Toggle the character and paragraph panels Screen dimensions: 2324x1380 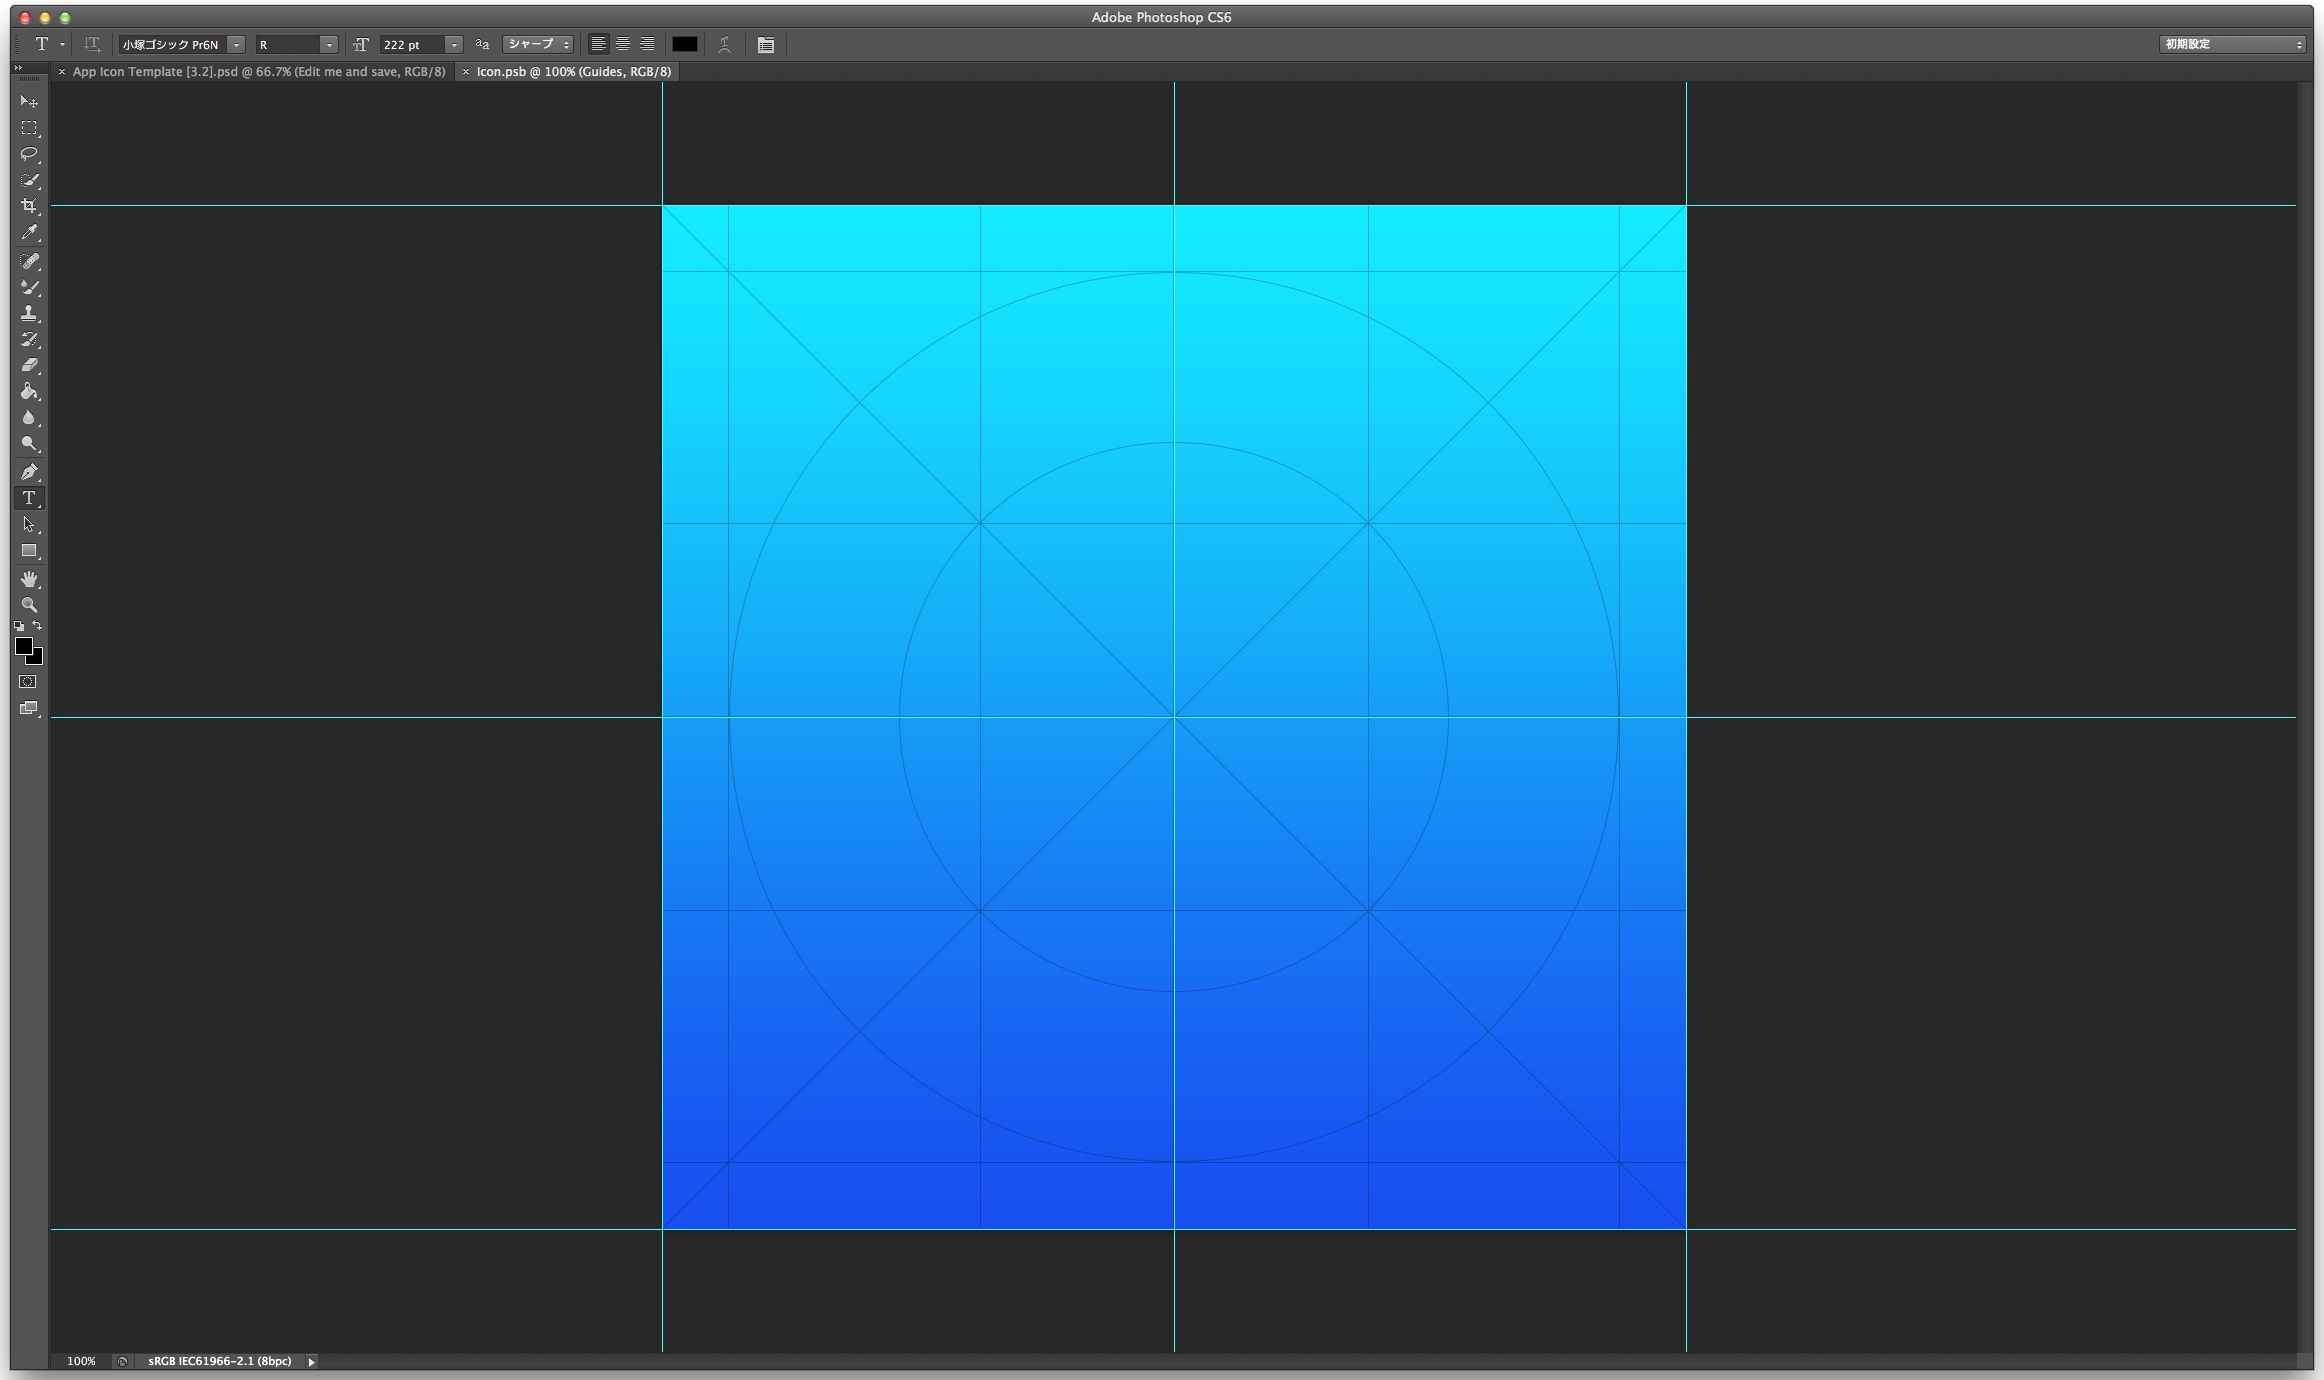coord(766,44)
